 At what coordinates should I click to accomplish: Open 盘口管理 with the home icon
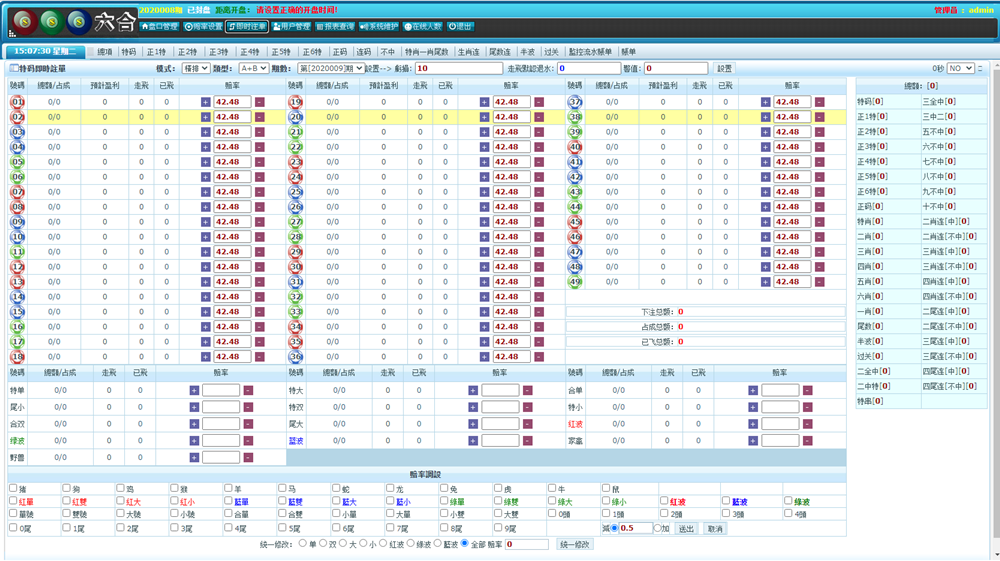point(159,27)
